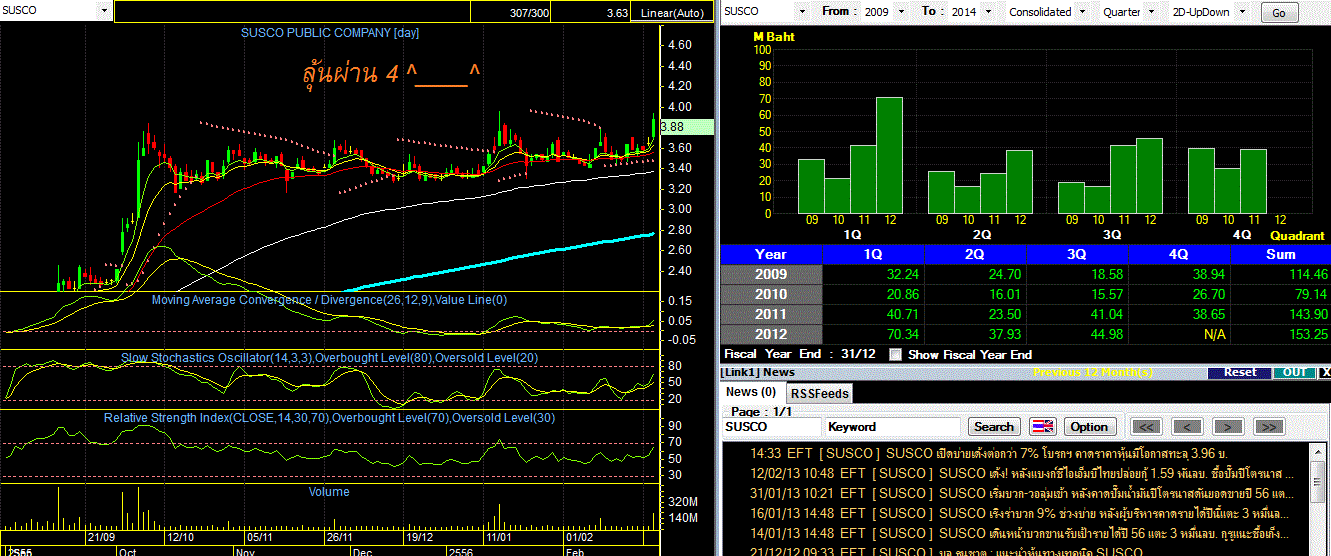
Task: Go to previous news page (<)
Action: 1187,426
